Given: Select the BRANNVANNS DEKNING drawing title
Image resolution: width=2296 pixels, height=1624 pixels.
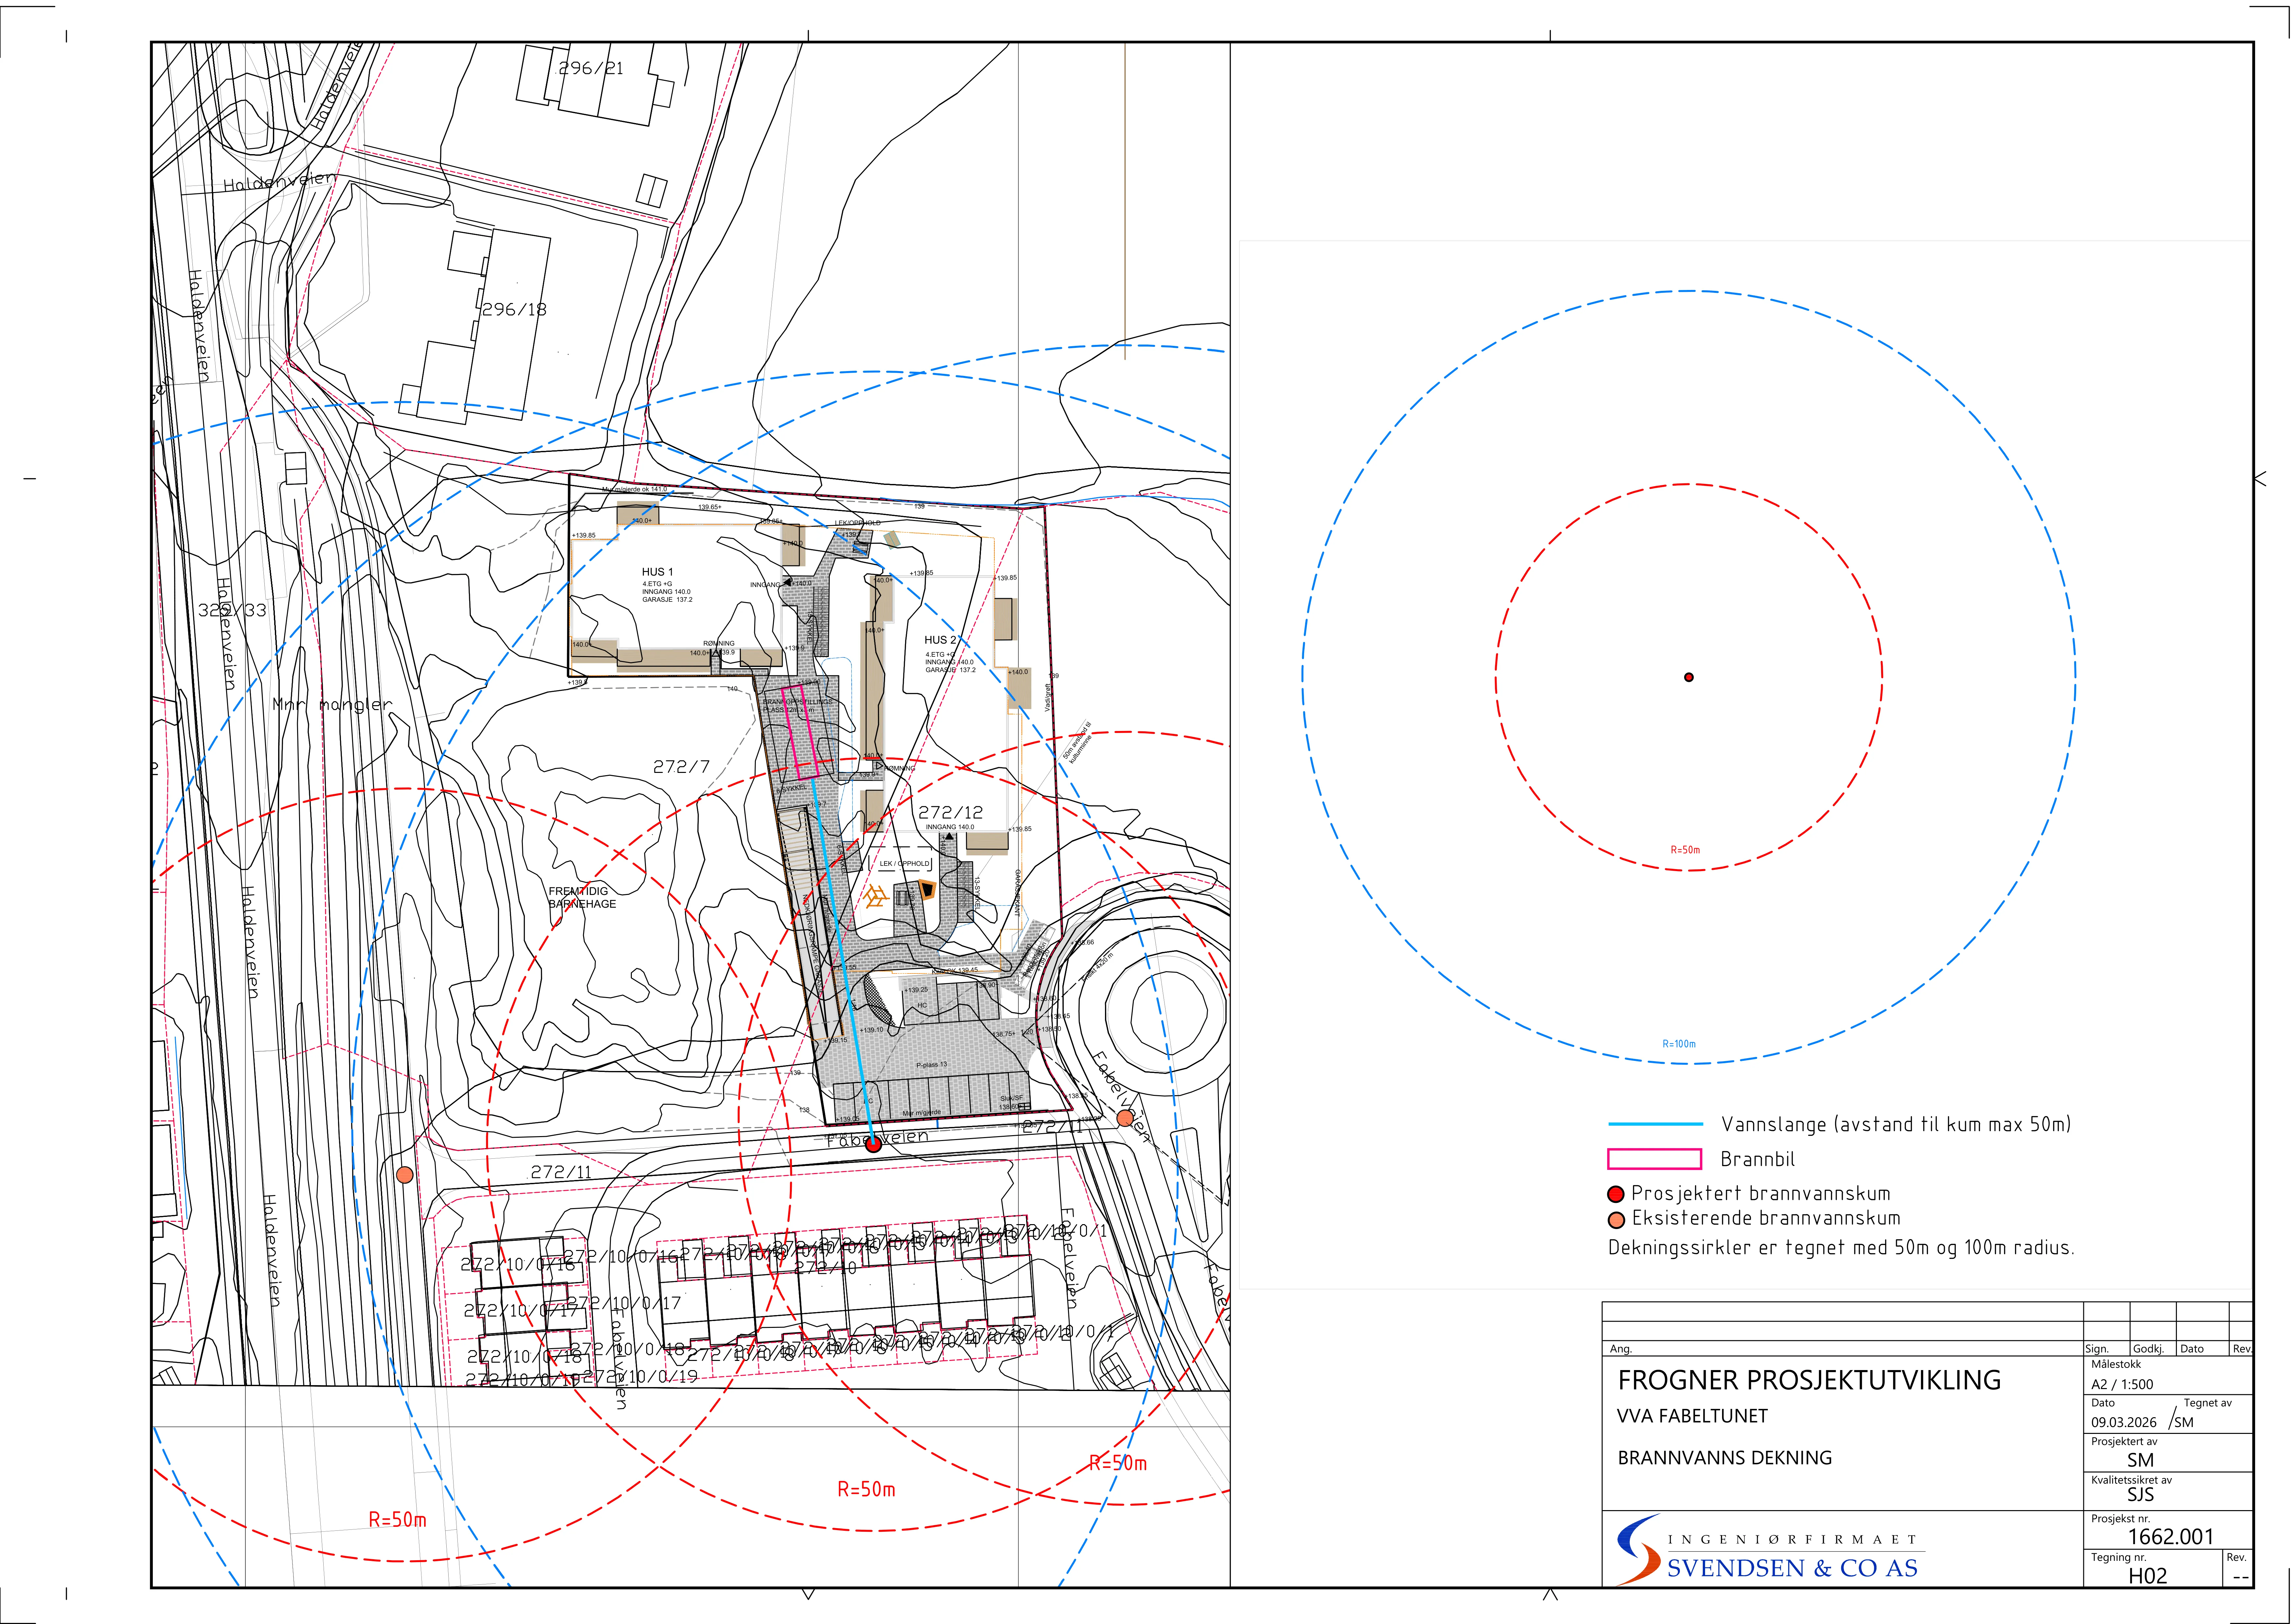Looking at the screenshot, I should (1725, 1458).
